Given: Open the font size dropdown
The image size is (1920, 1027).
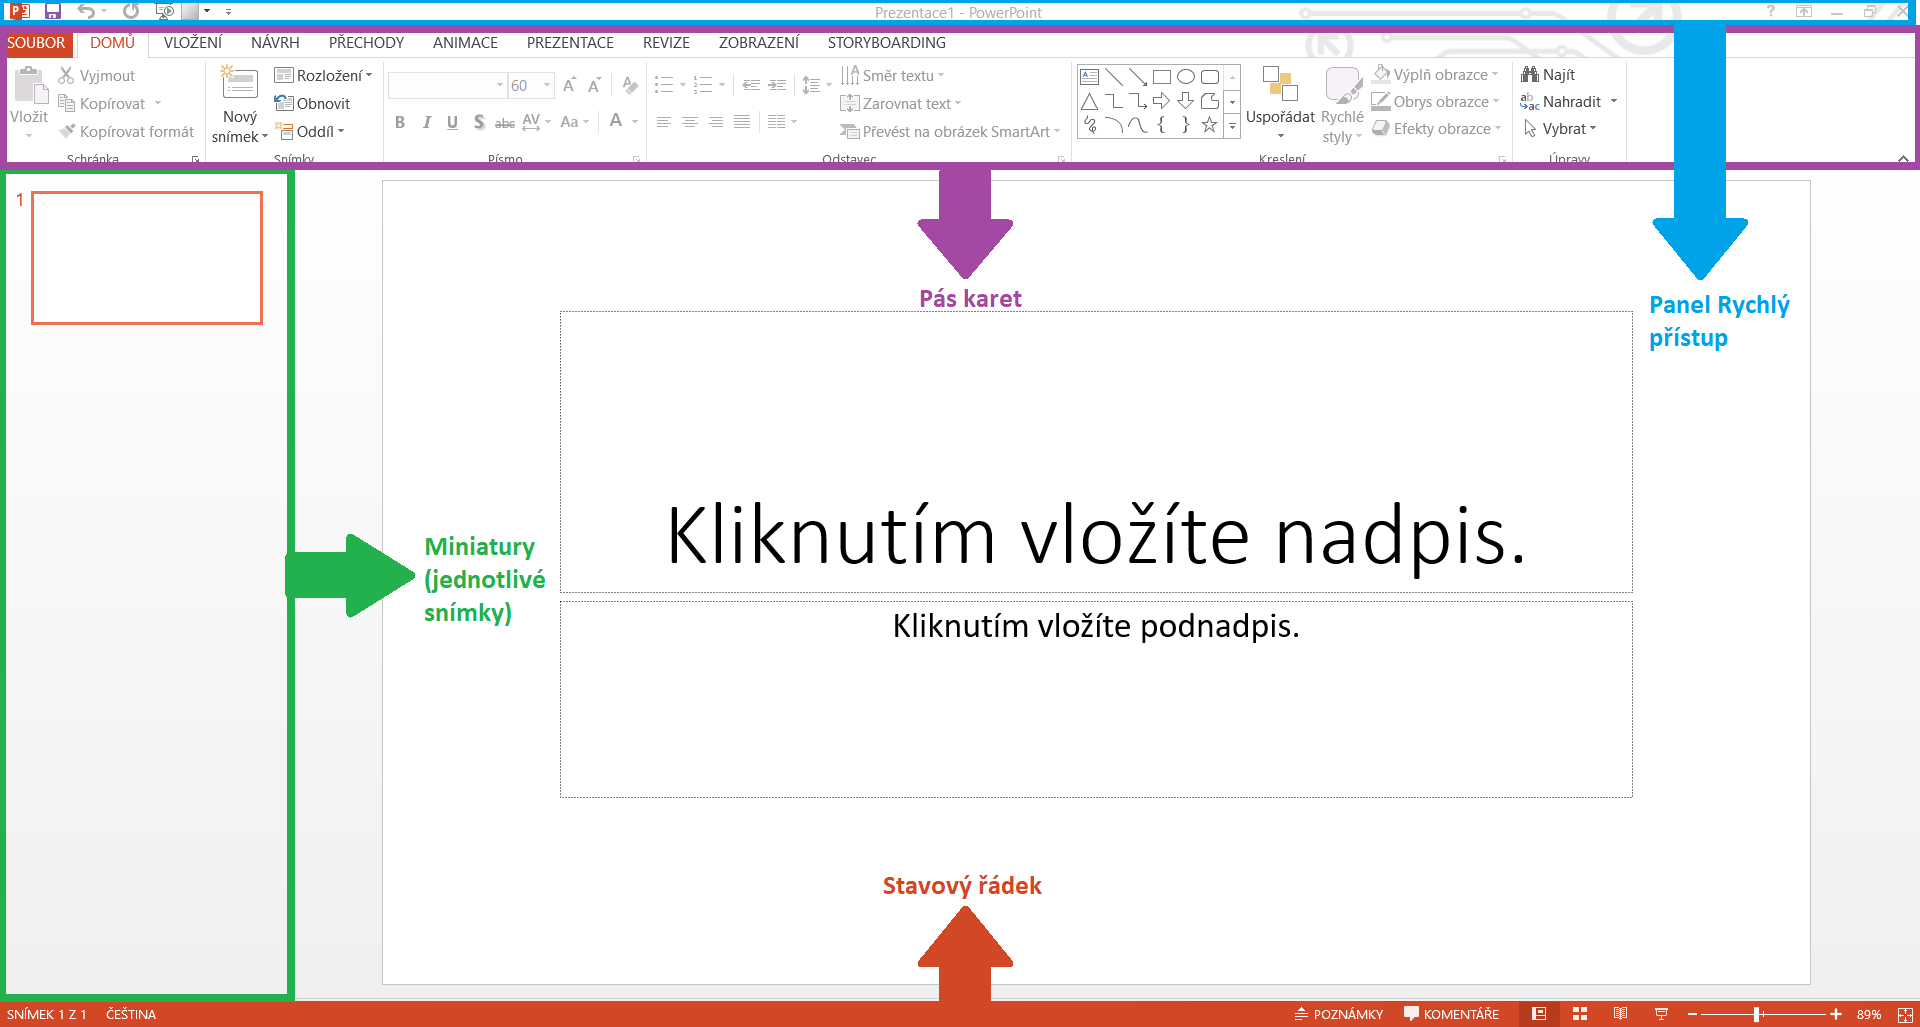Looking at the screenshot, I should pos(547,86).
